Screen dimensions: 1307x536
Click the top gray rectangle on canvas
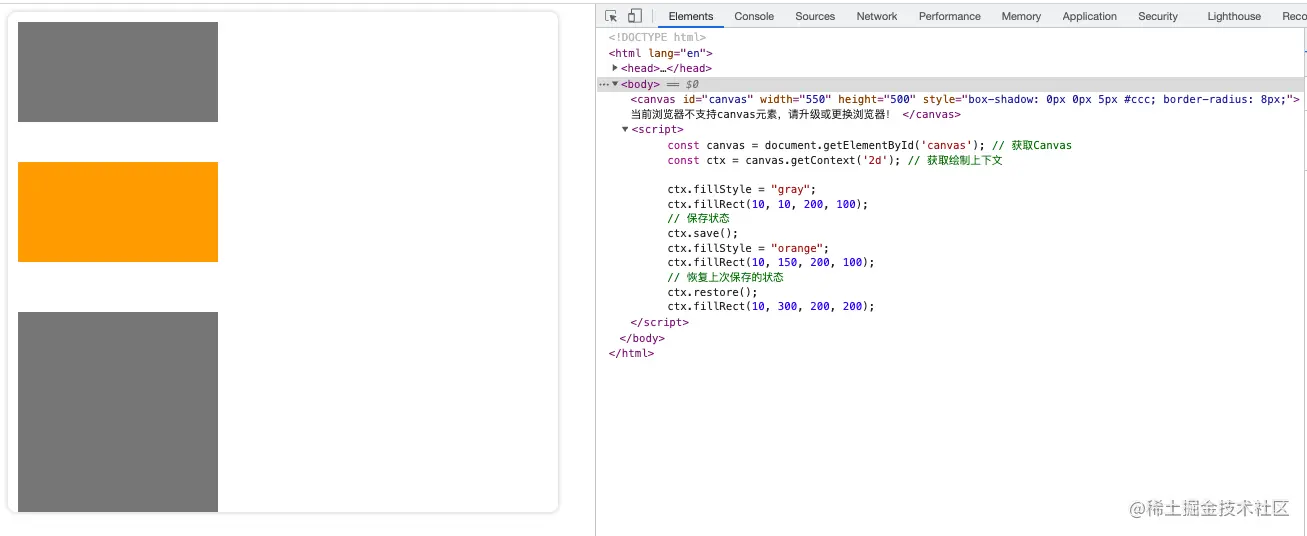[118, 72]
